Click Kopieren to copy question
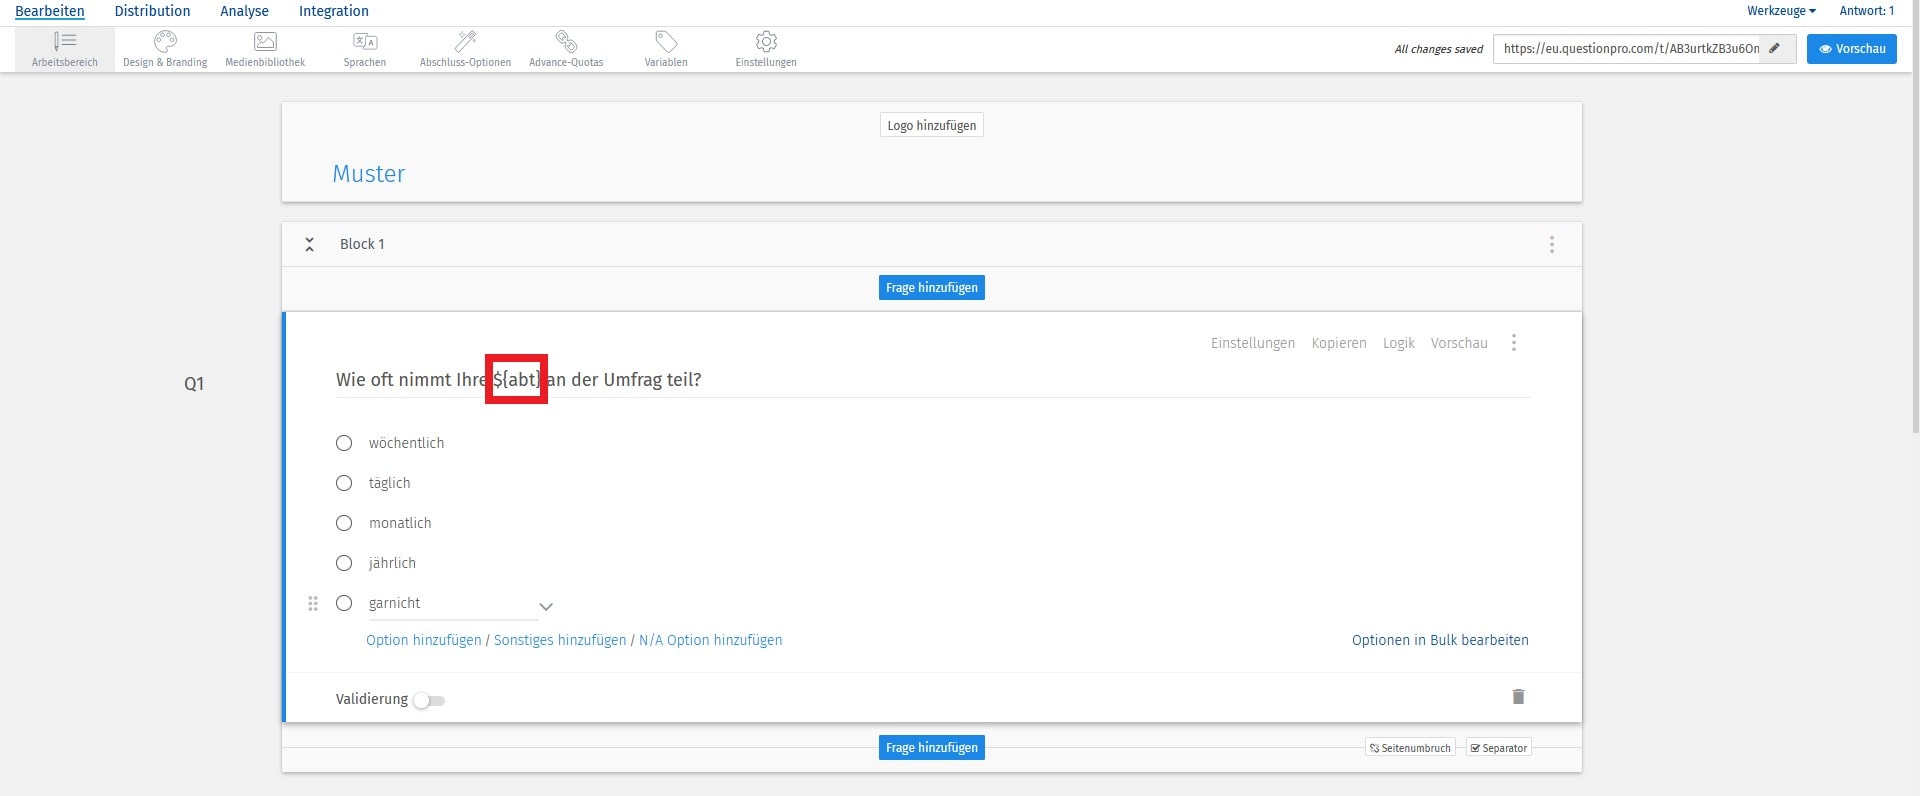Viewport: 1920px width, 796px height. [1339, 343]
